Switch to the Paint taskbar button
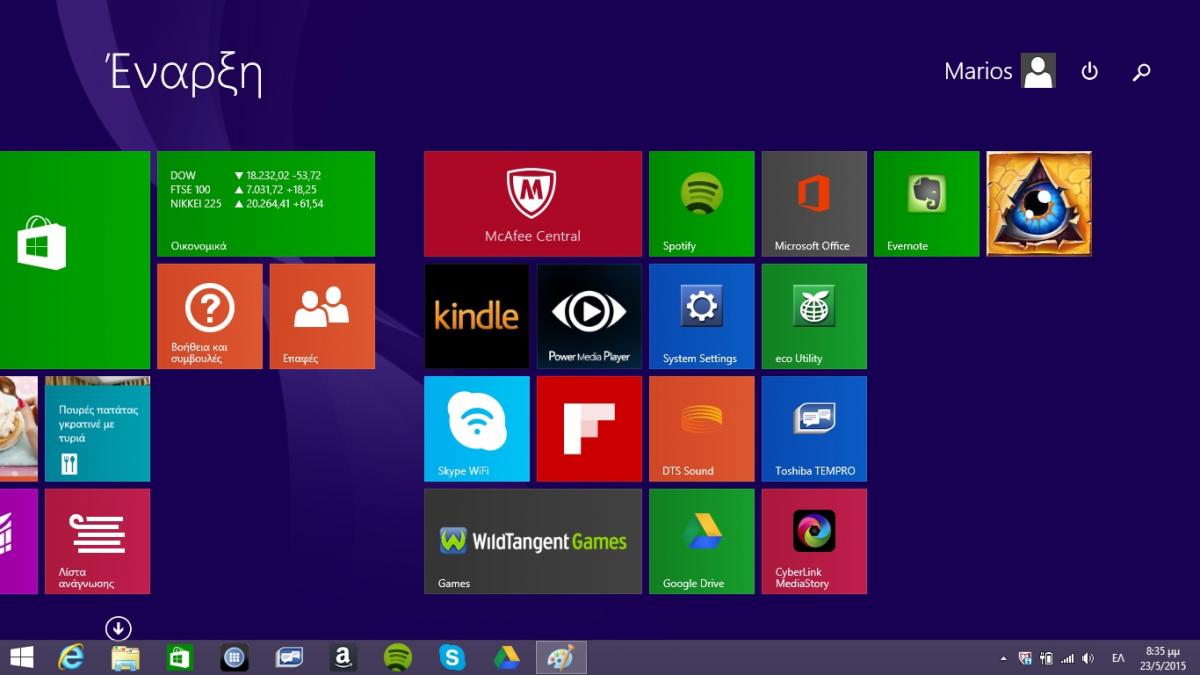 tap(561, 657)
